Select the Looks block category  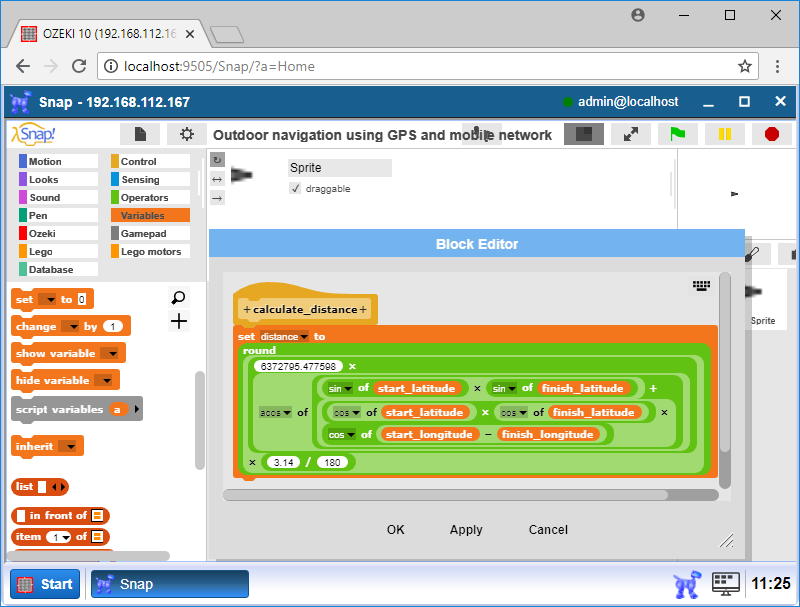(x=58, y=180)
